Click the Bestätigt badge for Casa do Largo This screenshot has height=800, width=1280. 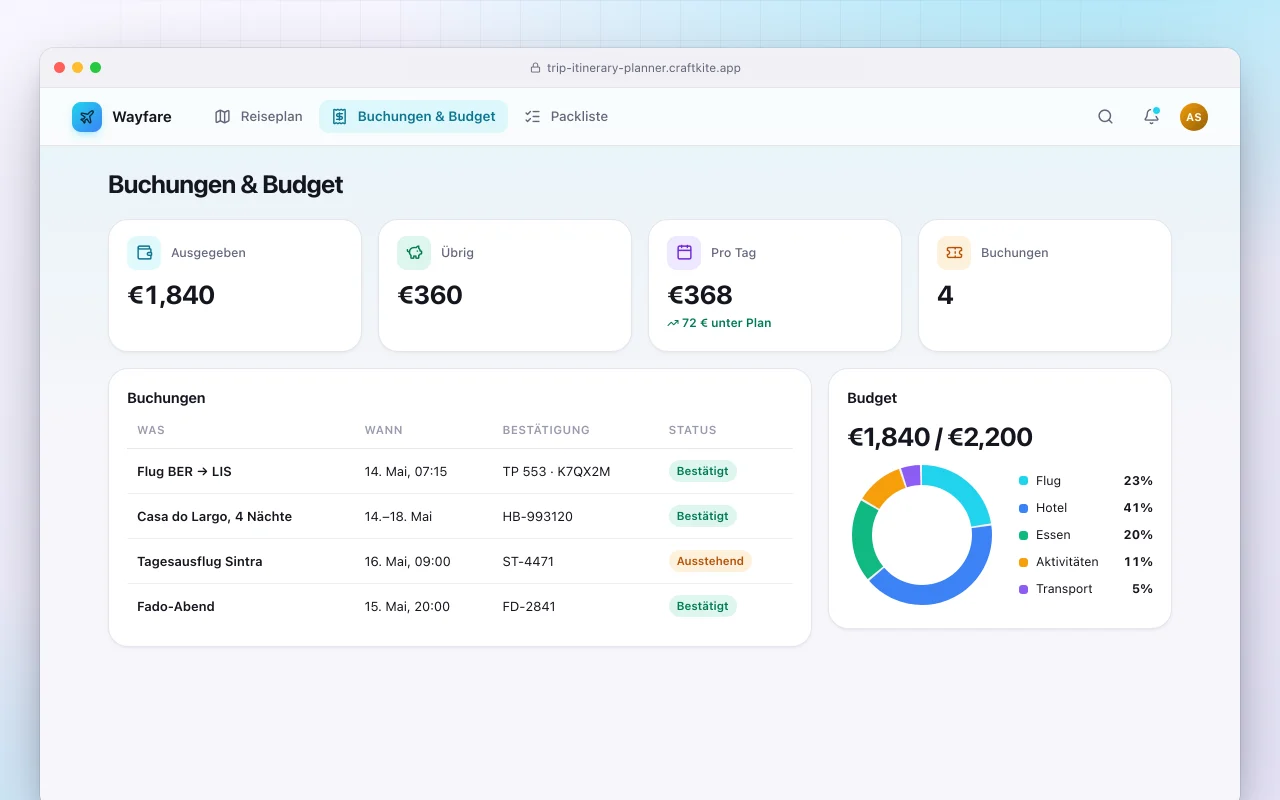pos(703,516)
